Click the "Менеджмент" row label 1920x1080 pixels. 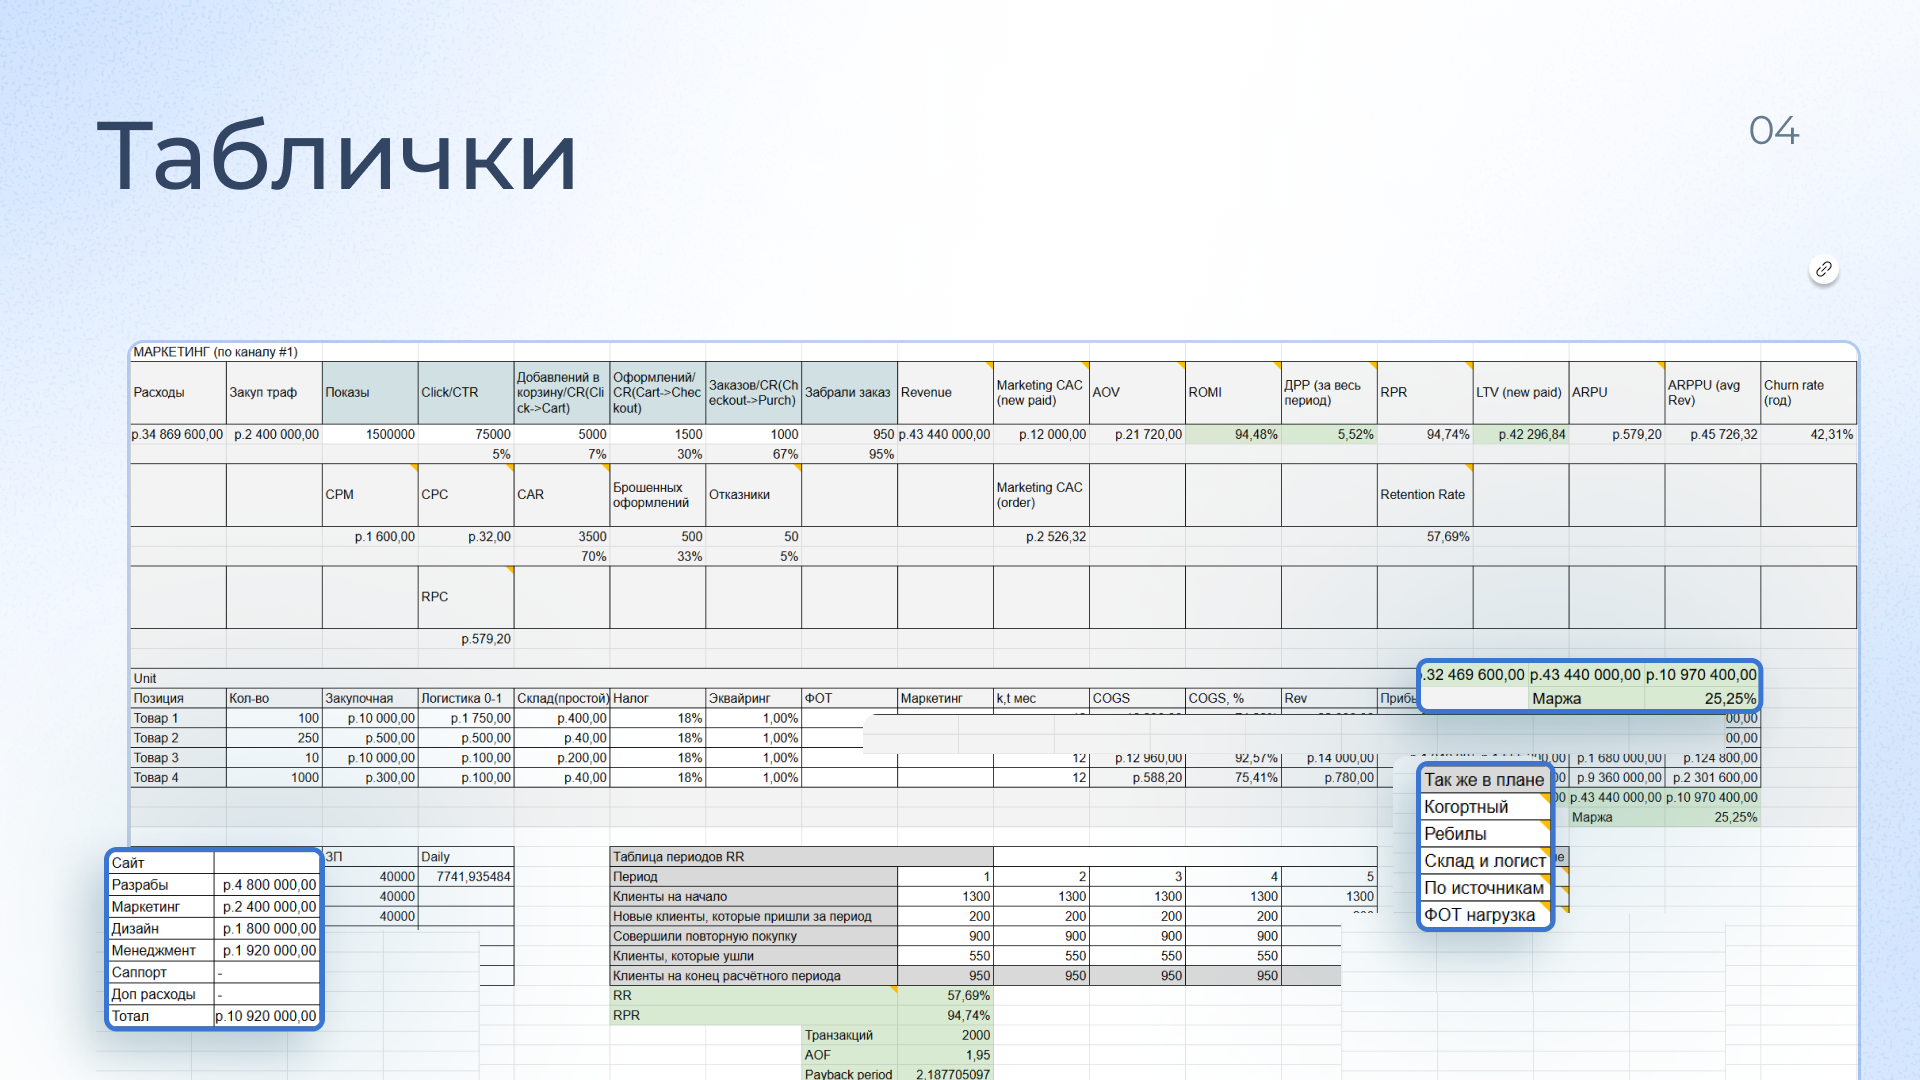pos(161,951)
